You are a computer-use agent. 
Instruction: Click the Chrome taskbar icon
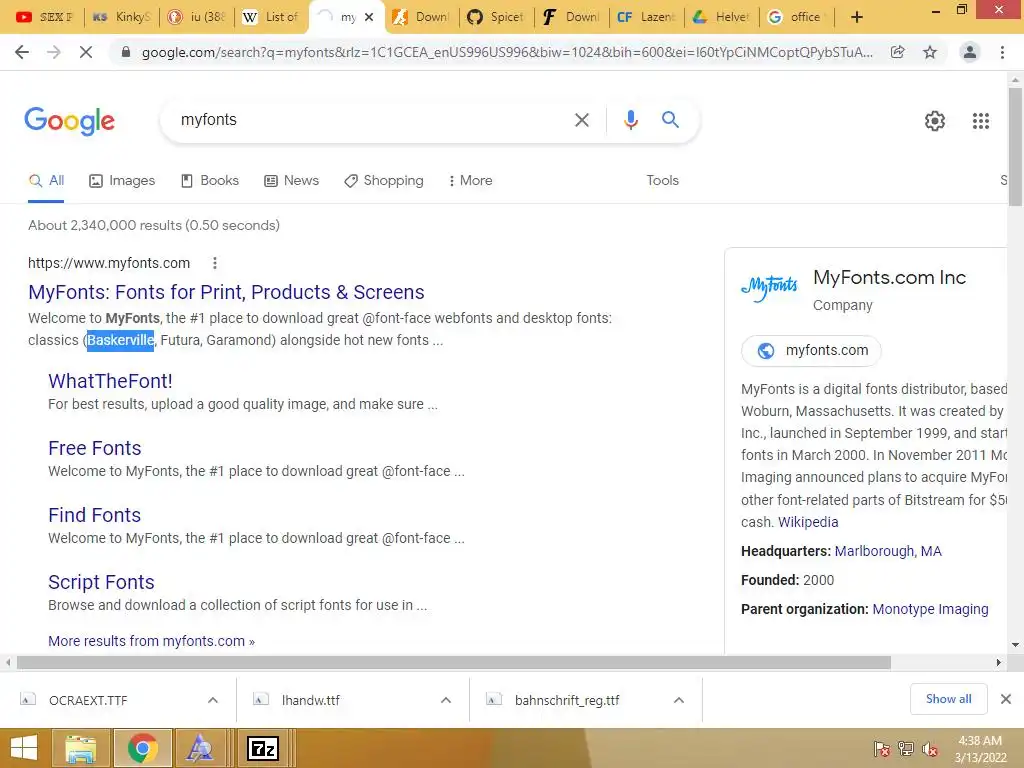142,748
